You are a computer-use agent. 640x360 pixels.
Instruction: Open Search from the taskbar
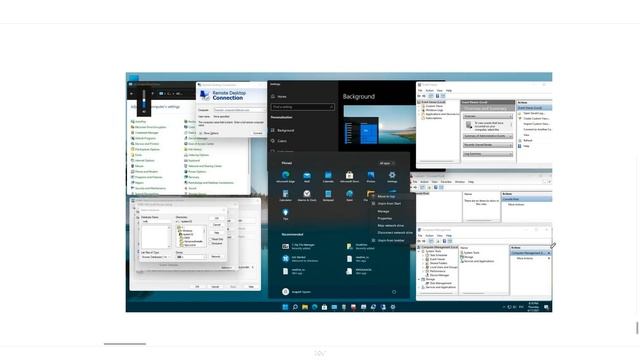pos(295,307)
